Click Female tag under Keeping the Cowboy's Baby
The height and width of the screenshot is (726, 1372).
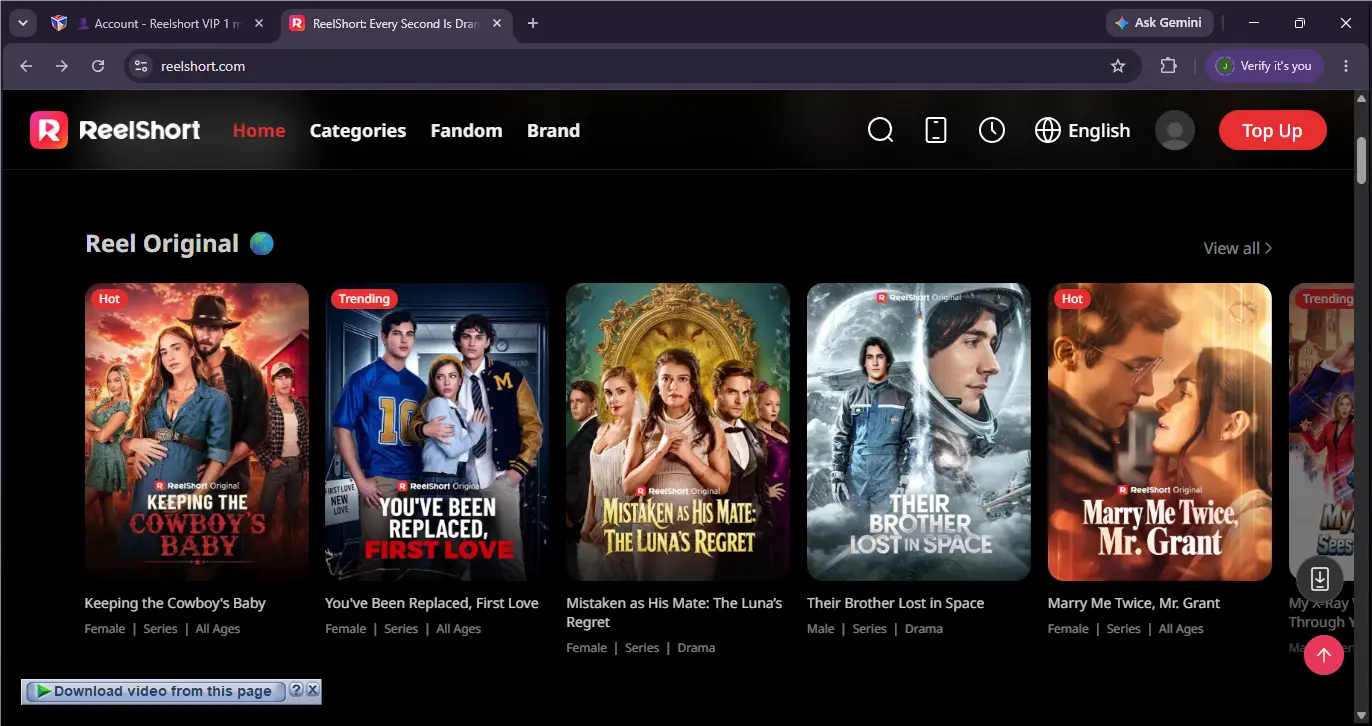pyautogui.click(x=105, y=629)
